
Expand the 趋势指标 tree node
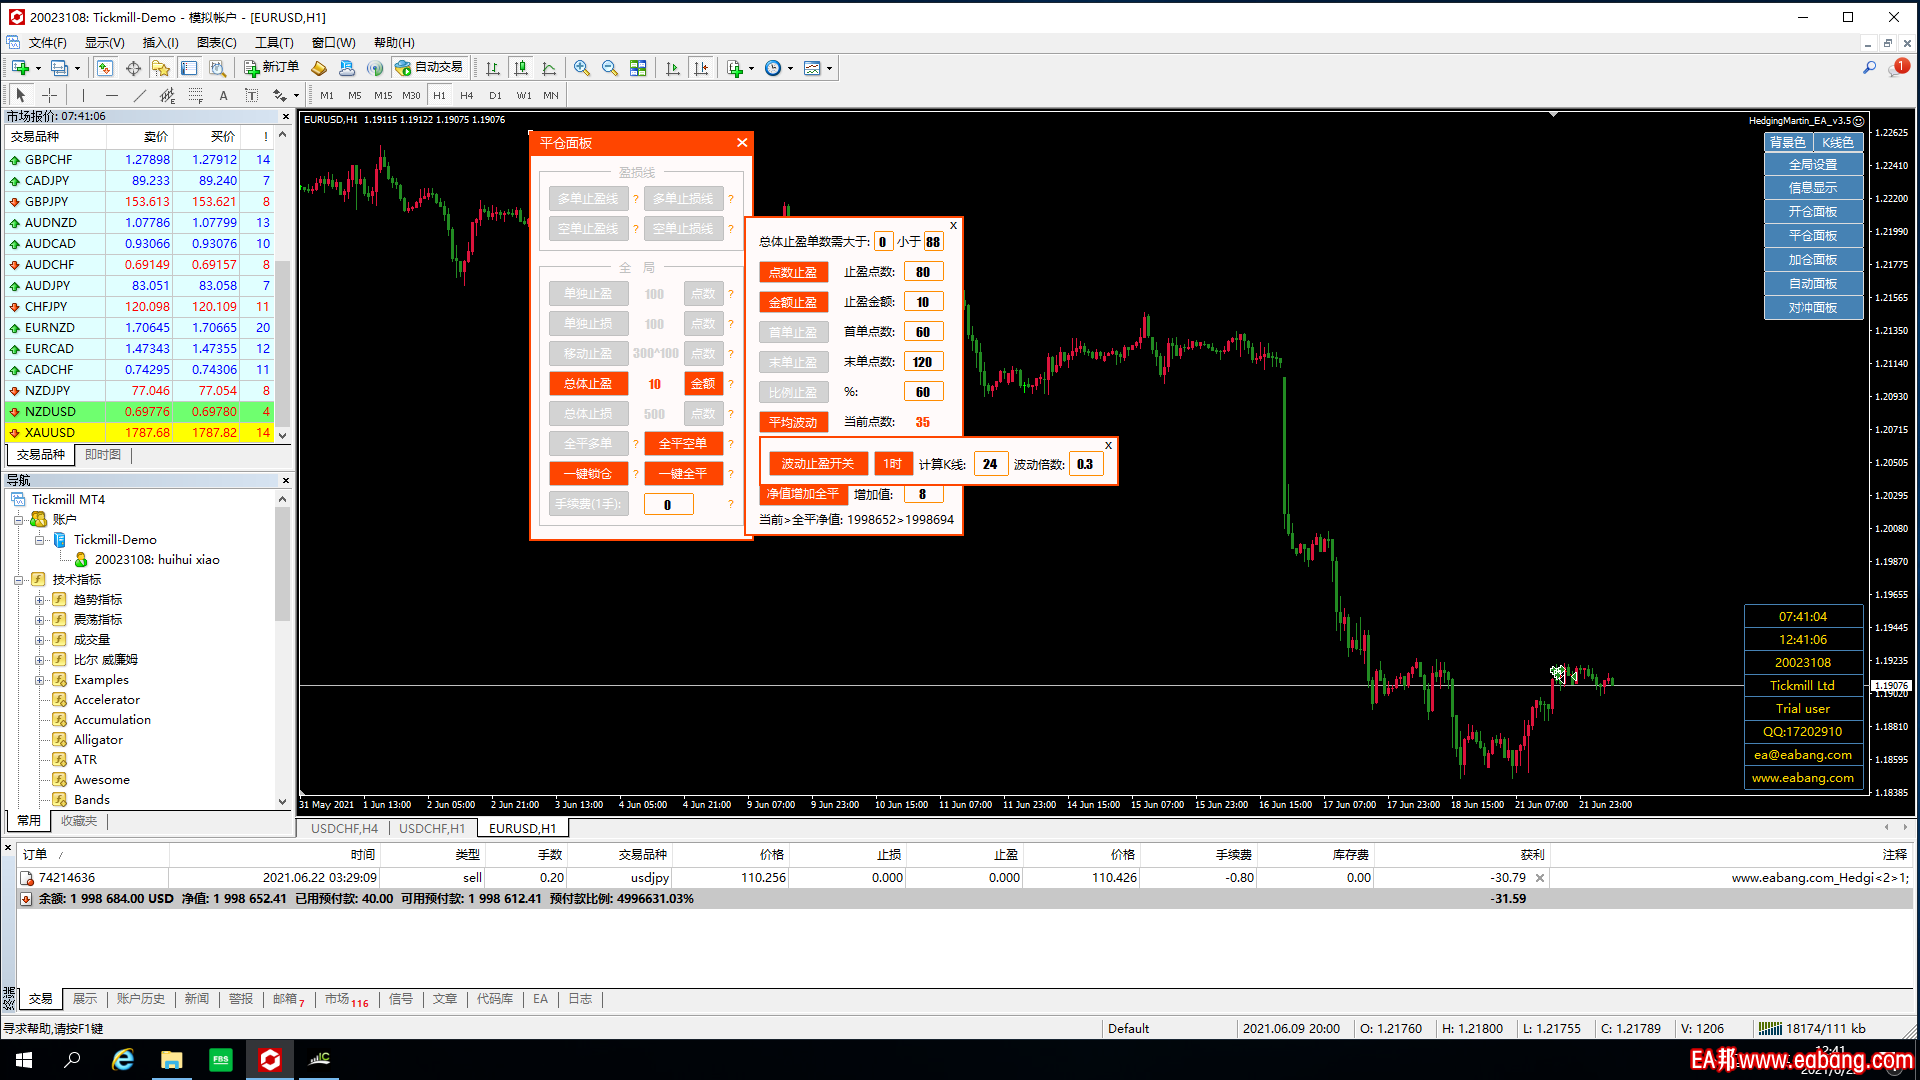pos(39,599)
